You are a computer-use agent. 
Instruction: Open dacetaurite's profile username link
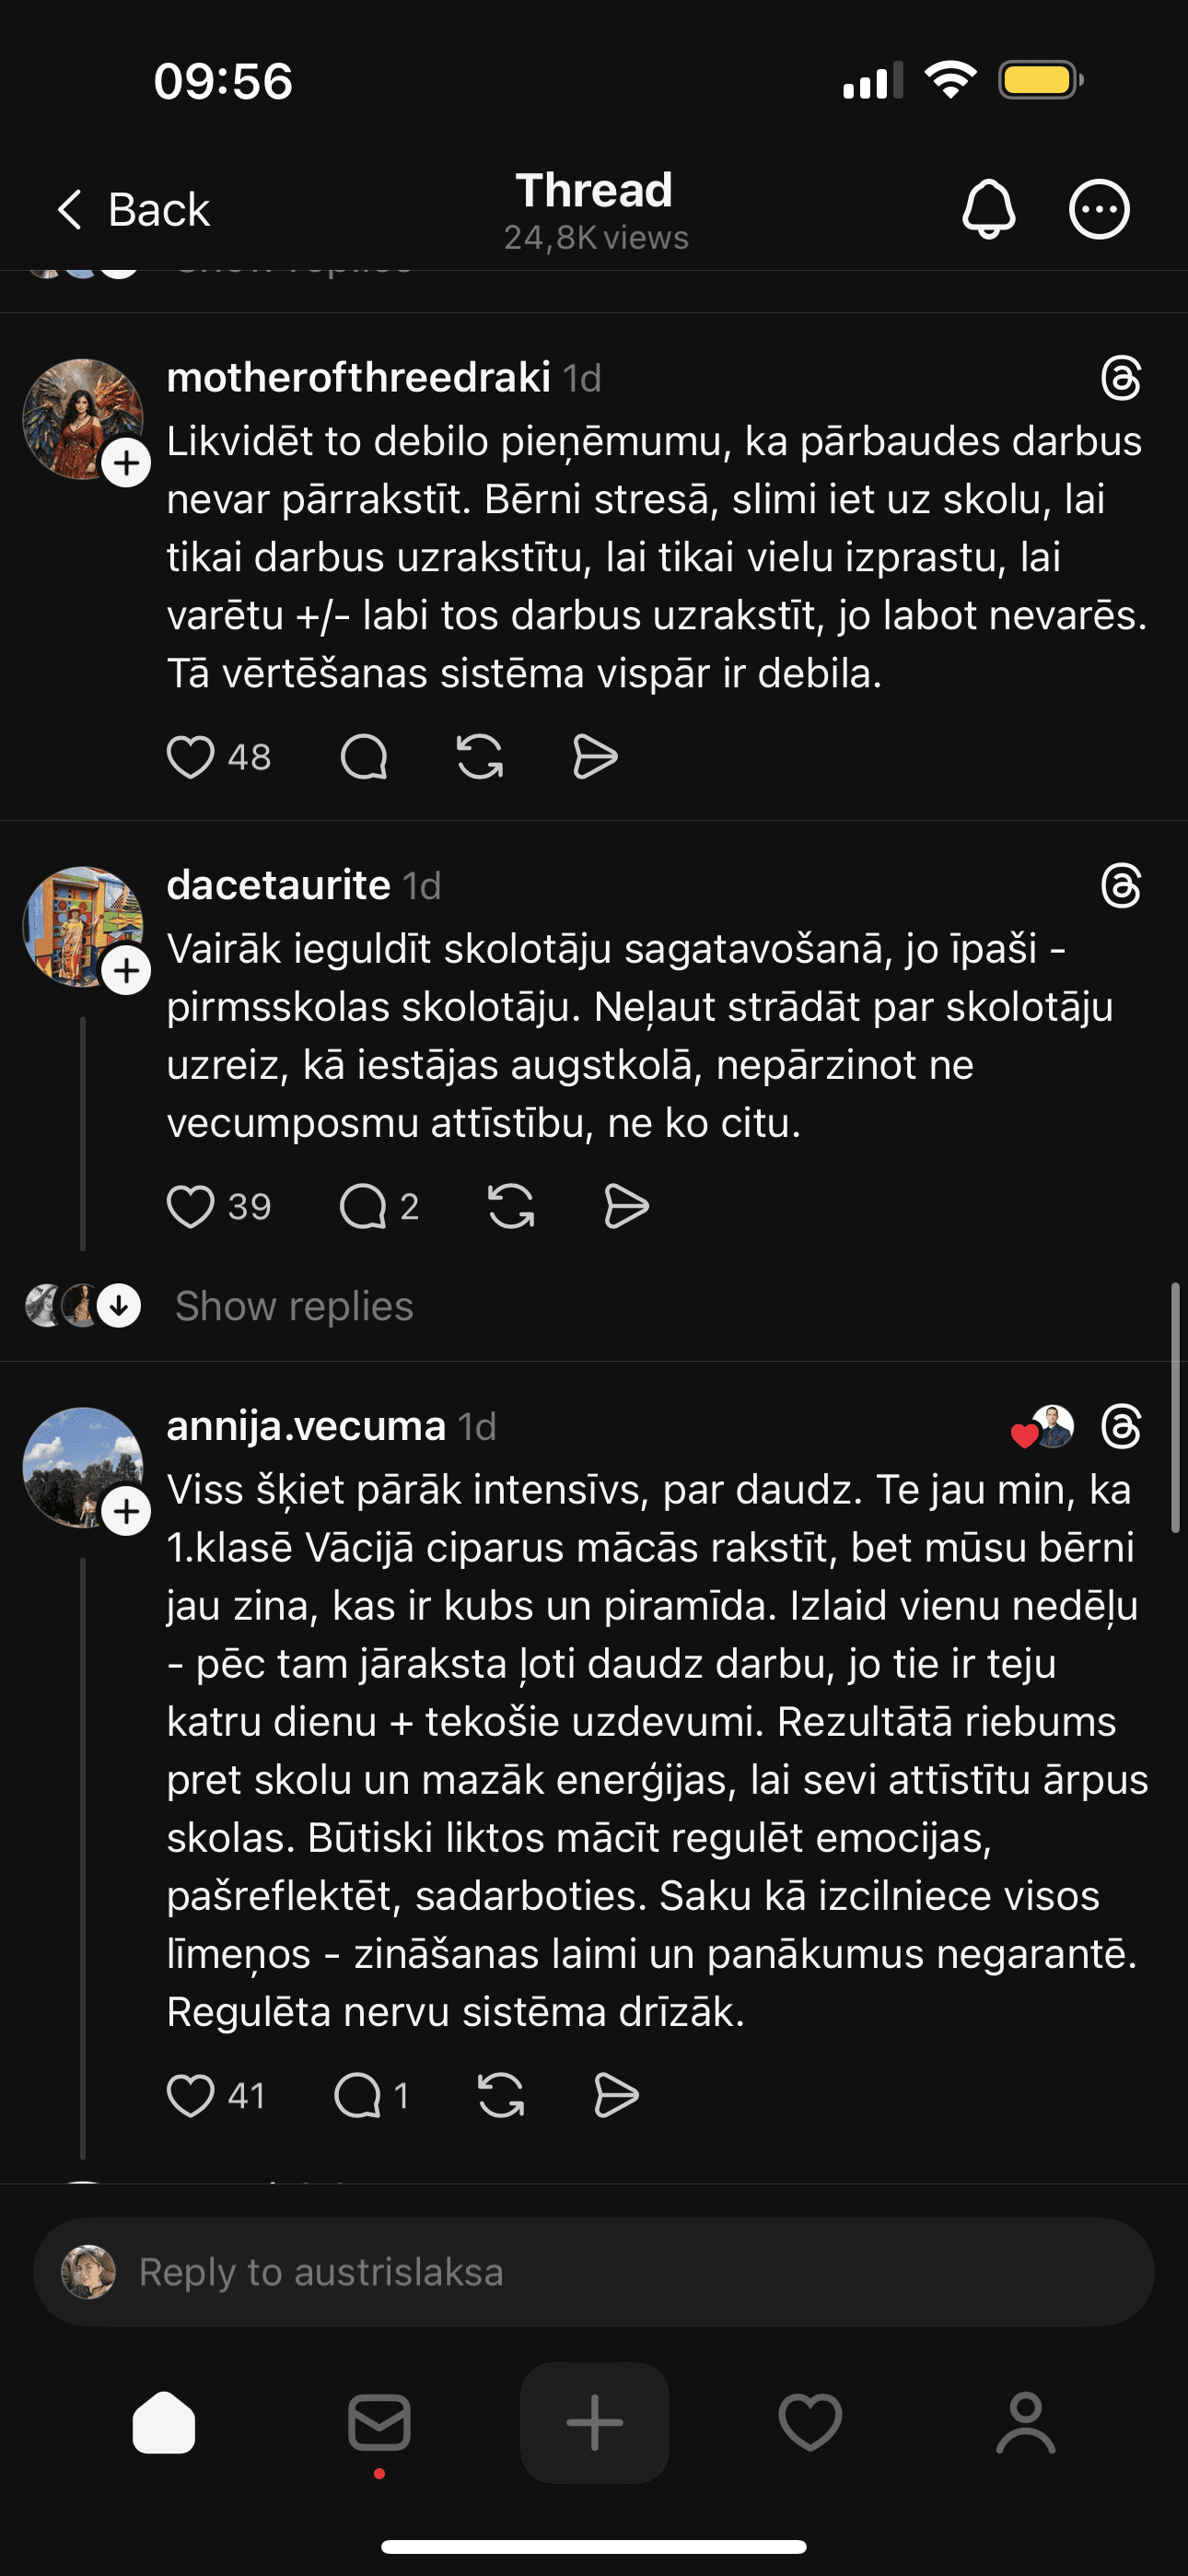click(278, 886)
